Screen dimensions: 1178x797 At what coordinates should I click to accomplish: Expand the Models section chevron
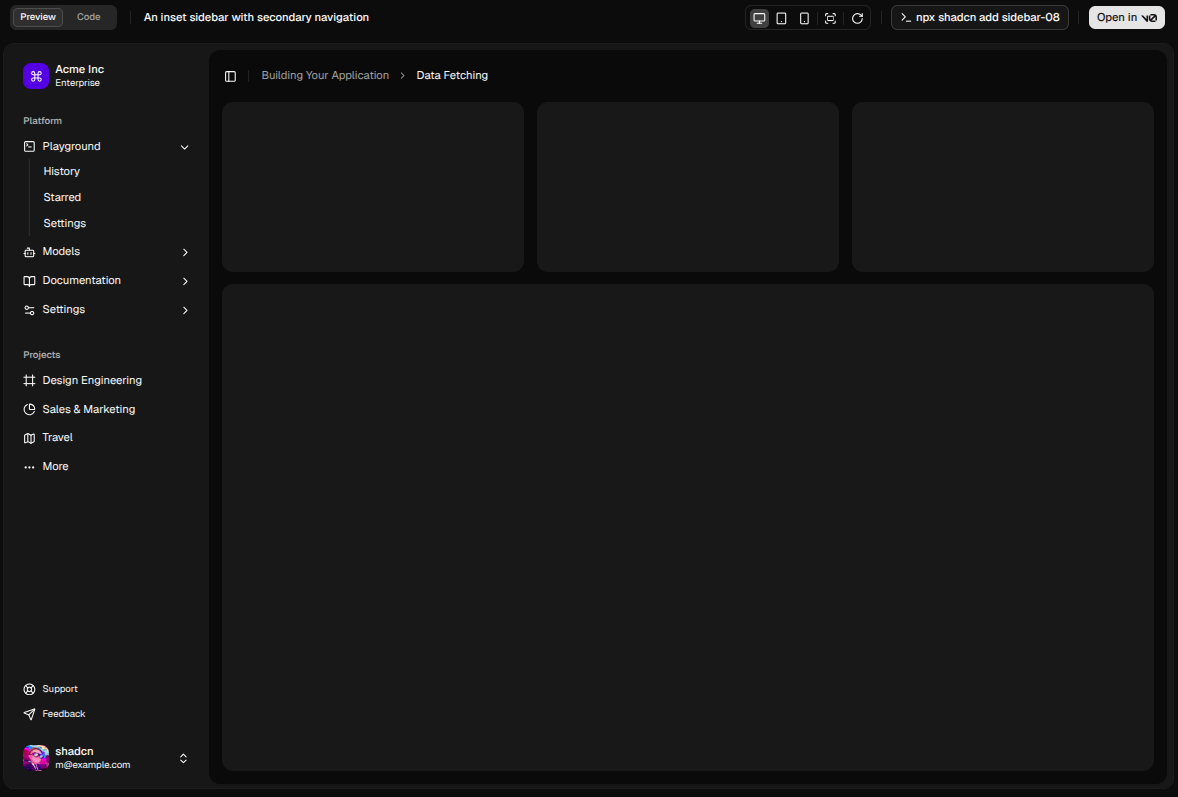tap(184, 252)
